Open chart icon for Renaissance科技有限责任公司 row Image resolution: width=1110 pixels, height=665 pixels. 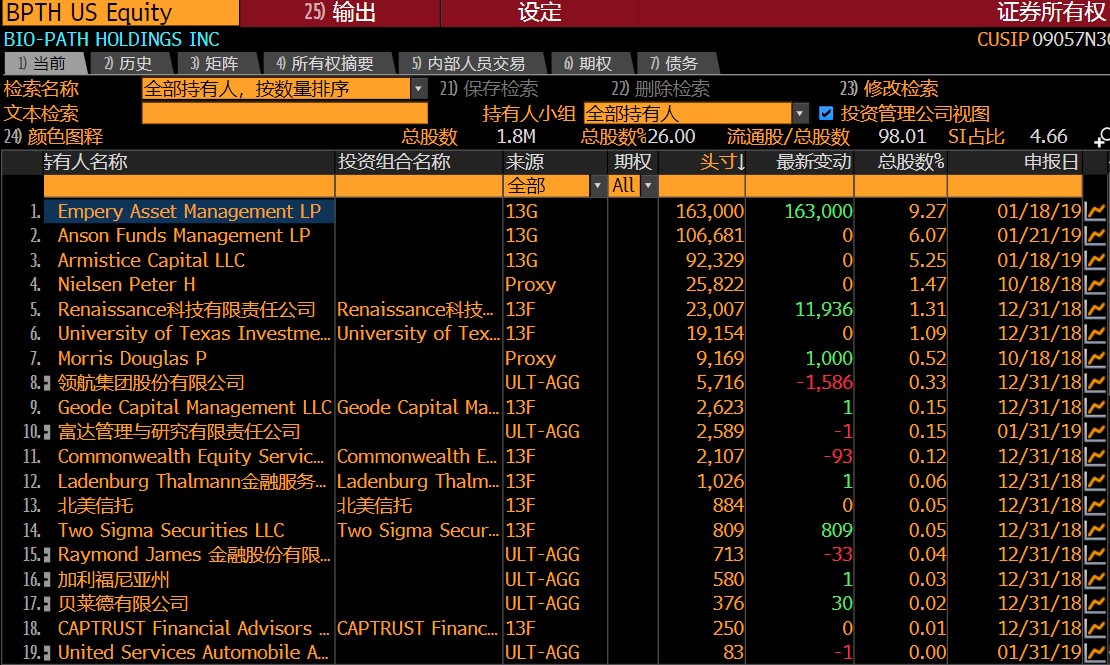point(1095,309)
